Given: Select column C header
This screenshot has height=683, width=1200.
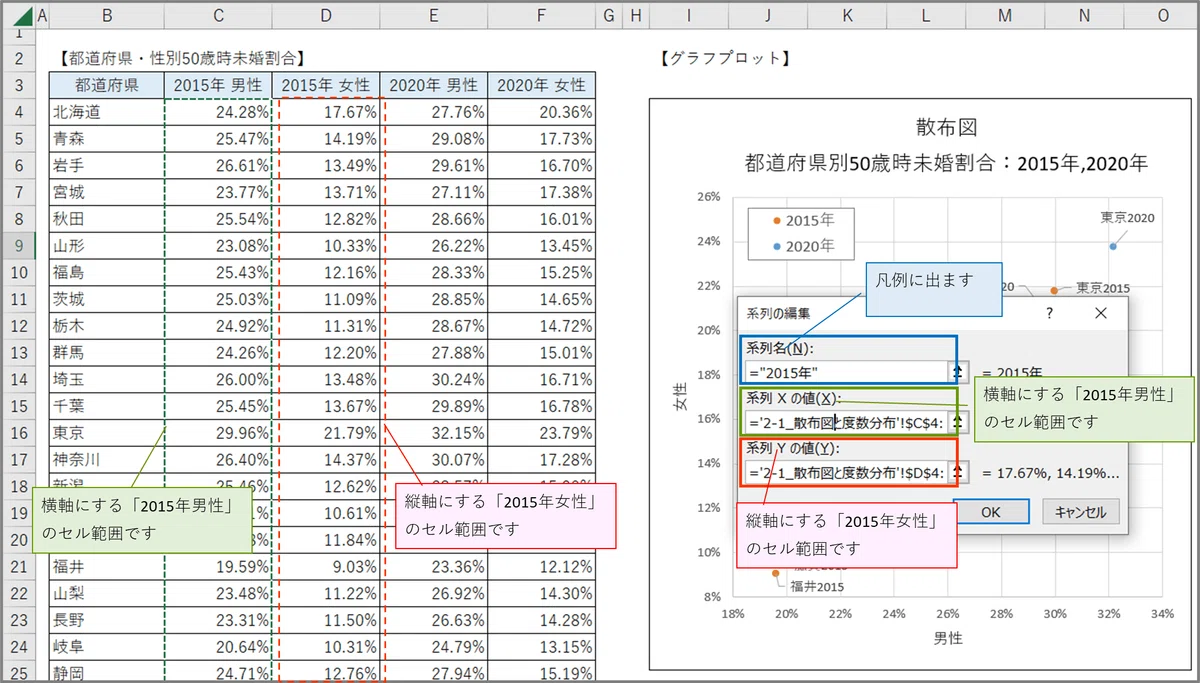Looking at the screenshot, I should [217, 15].
